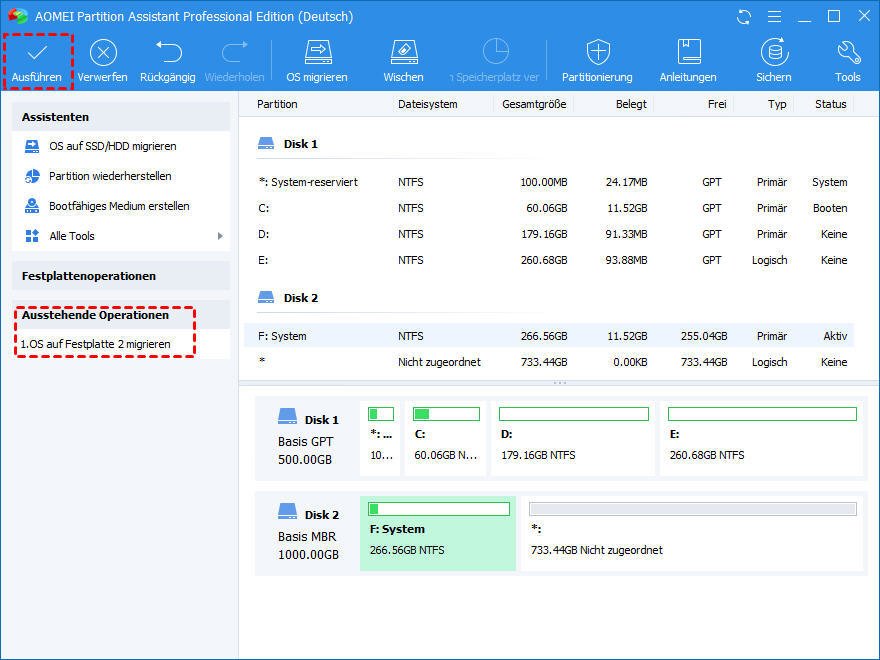
Task: Select the Wischen wipe tool
Action: pyautogui.click(x=403, y=53)
